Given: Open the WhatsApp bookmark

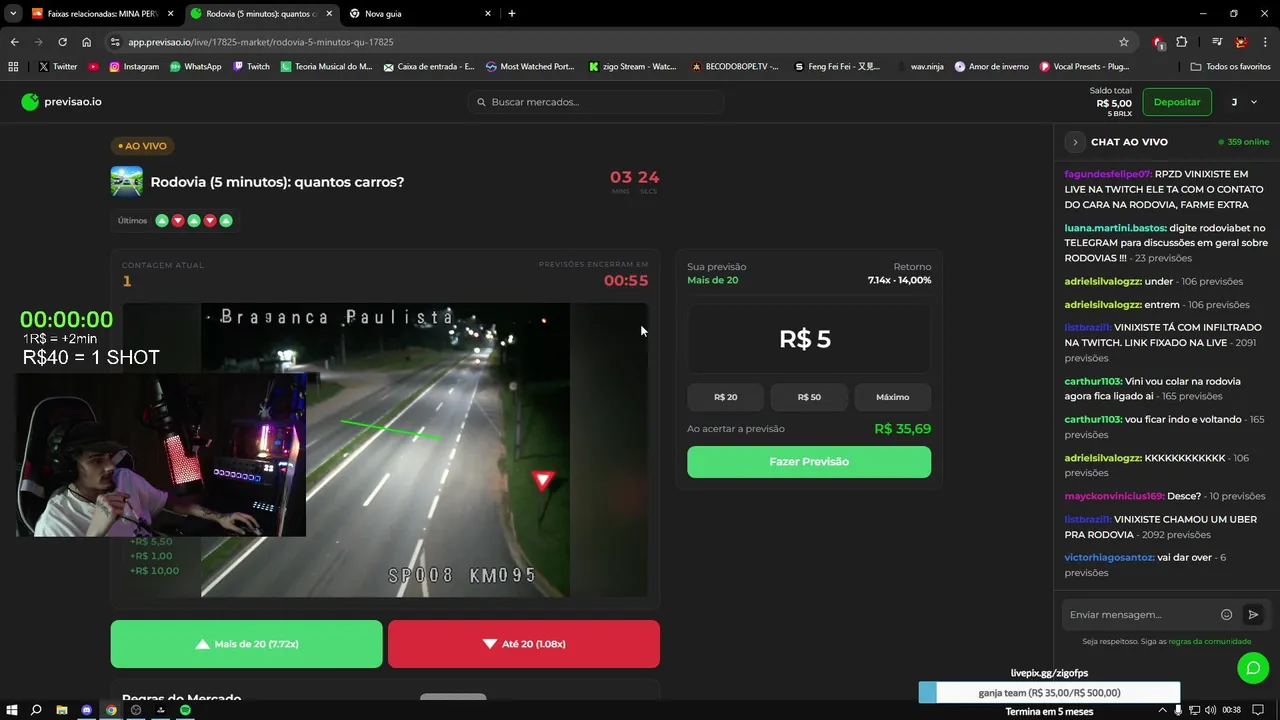Looking at the screenshot, I should point(195,67).
